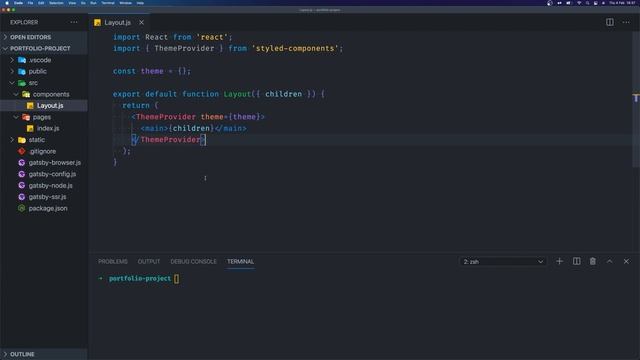The height and width of the screenshot is (360, 640).
Task: Open gatsby-node.js file
Action: [51, 186]
